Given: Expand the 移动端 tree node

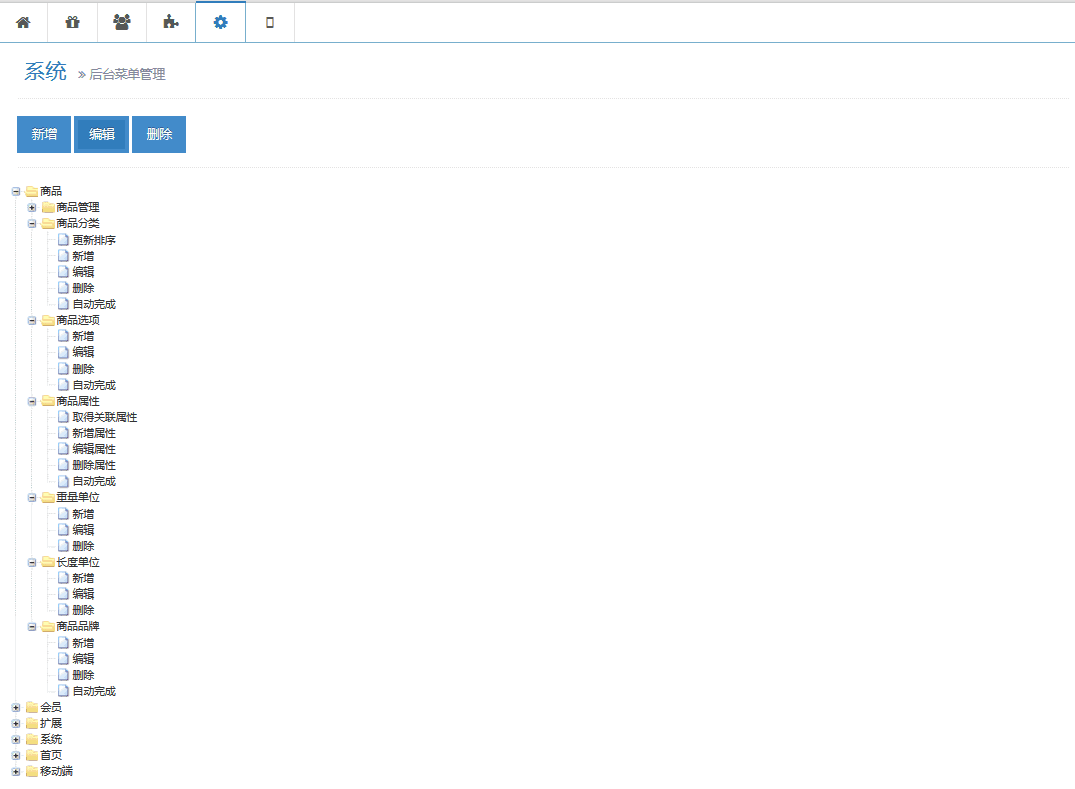Looking at the screenshot, I should pos(16,771).
